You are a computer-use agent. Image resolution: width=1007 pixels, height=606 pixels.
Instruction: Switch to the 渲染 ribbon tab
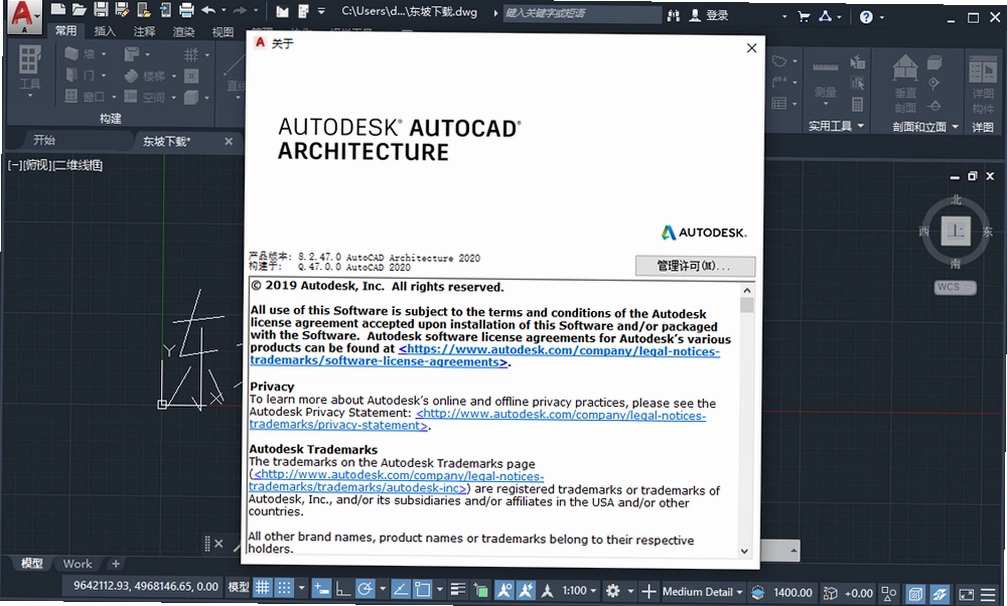(184, 31)
